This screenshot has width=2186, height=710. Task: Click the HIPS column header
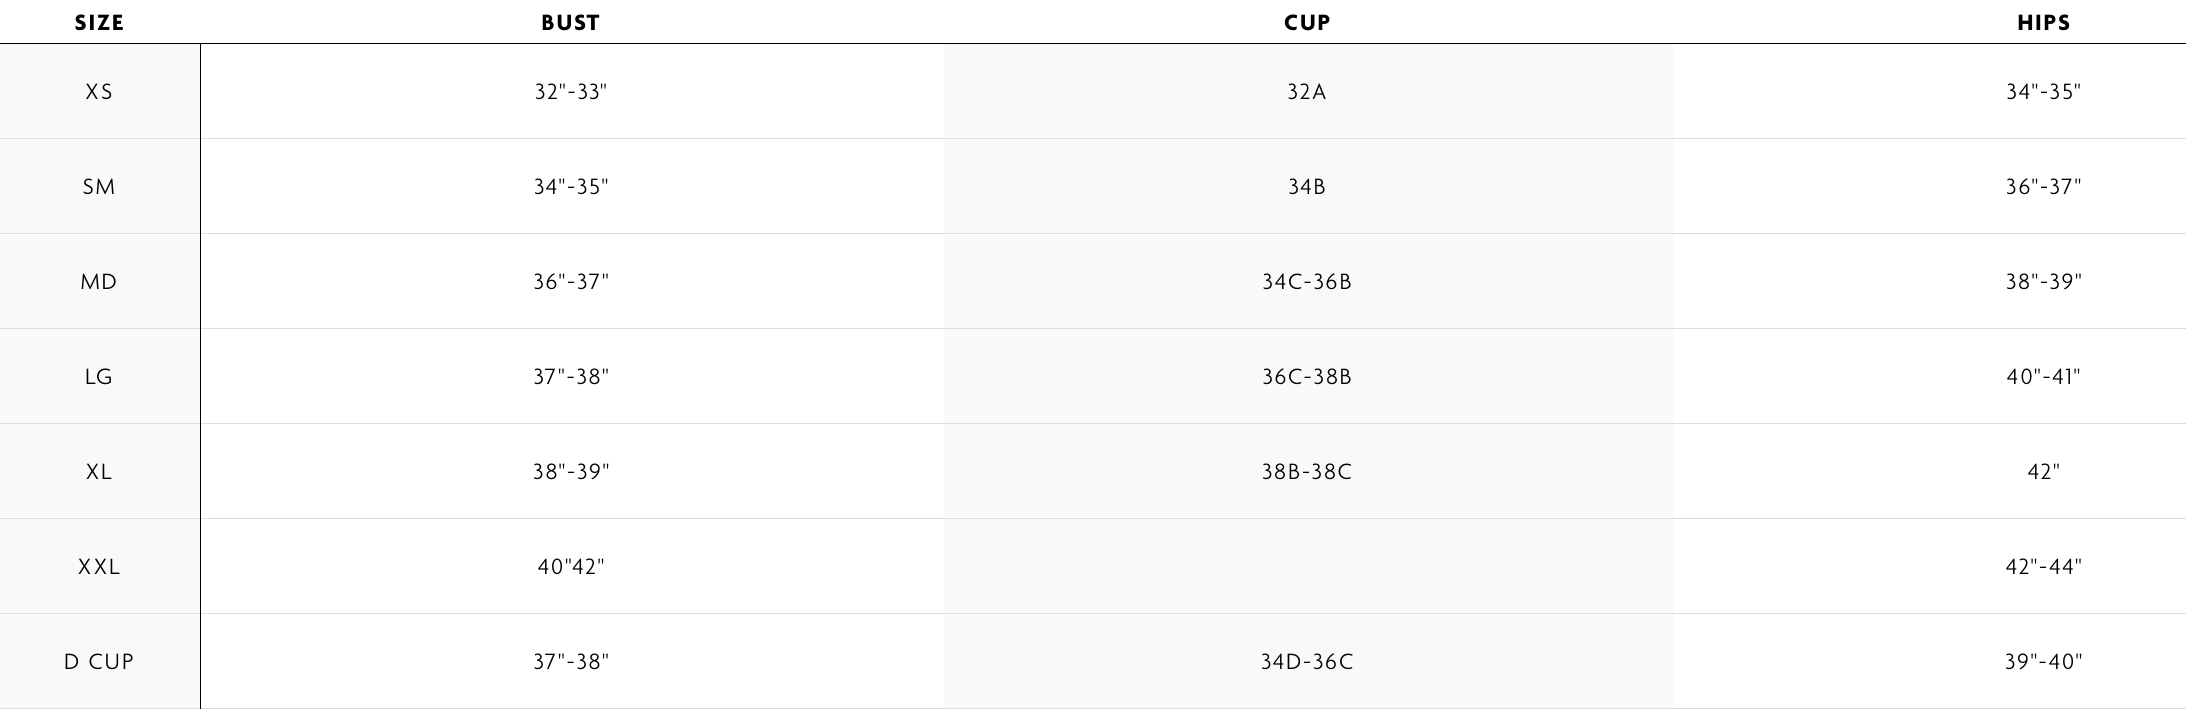(x=2043, y=23)
